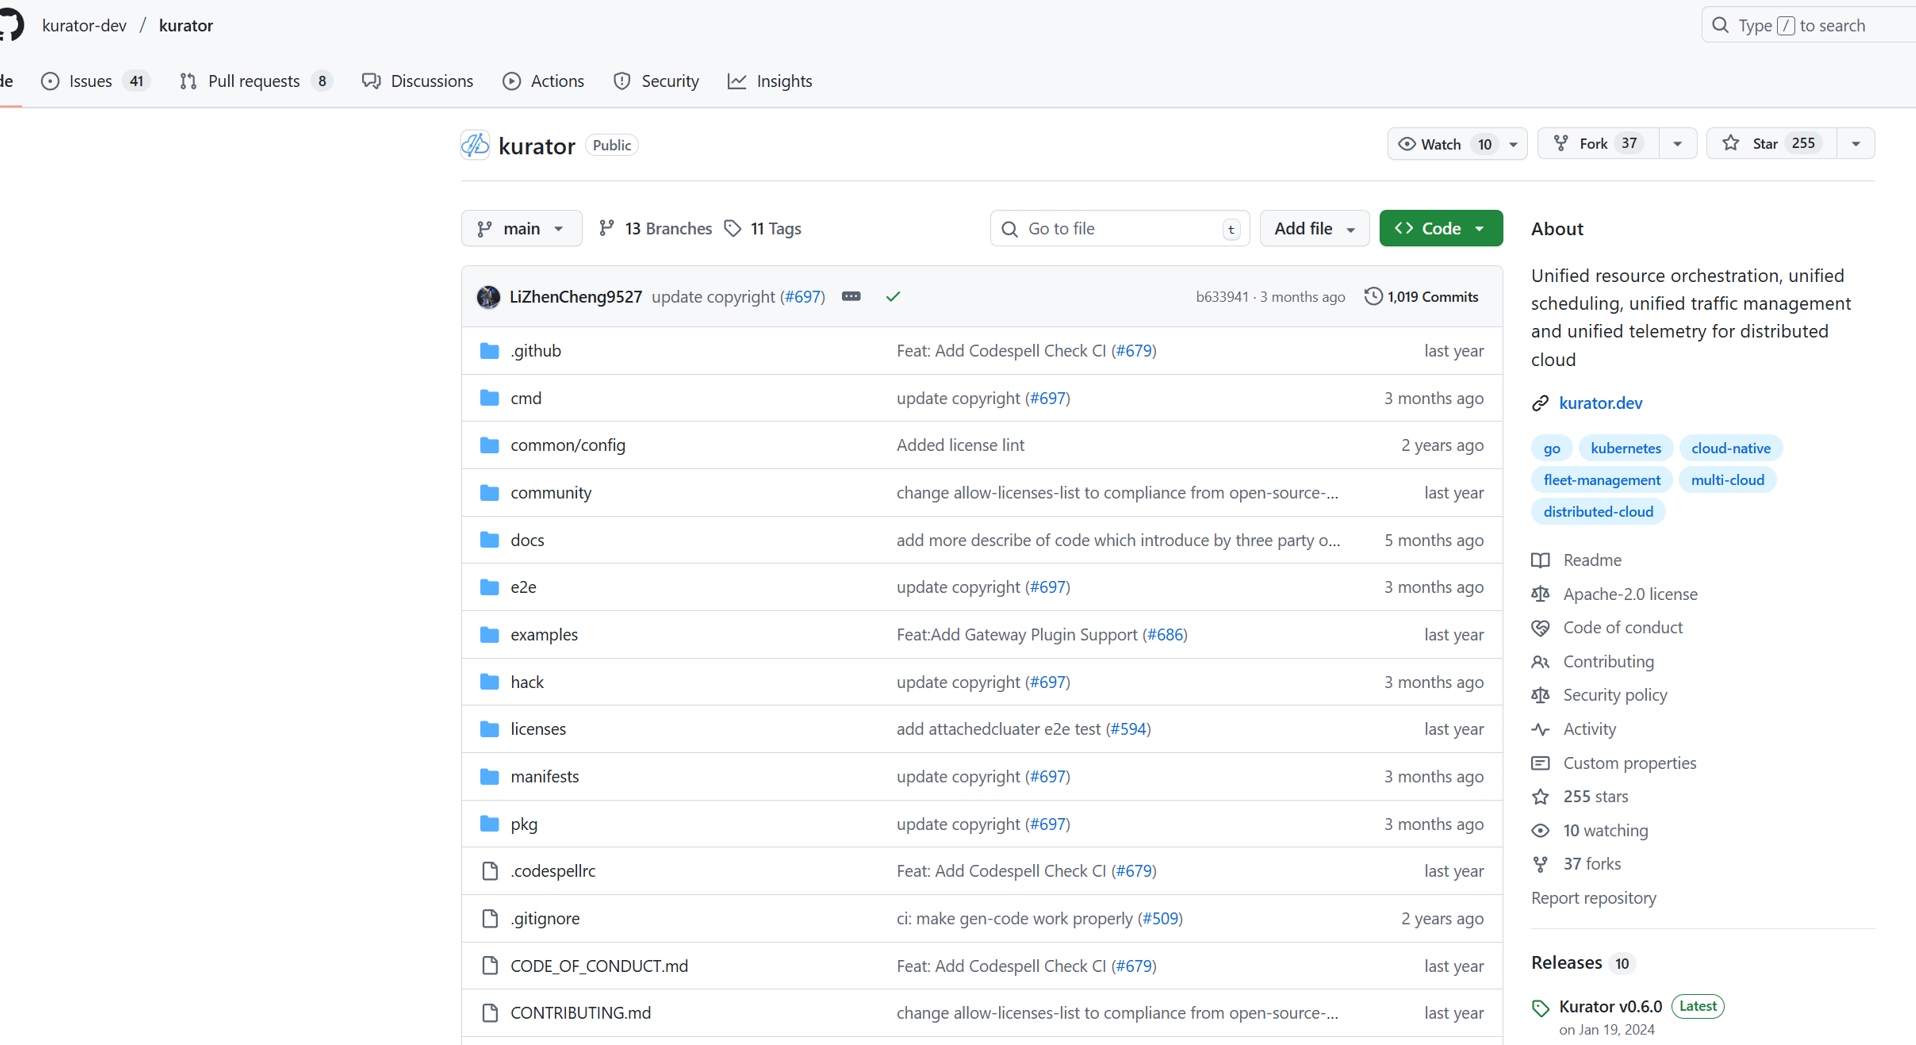This screenshot has width=1916, height=1045.
Task: Open the kurator-dev organization link
Action: [84, 25]
